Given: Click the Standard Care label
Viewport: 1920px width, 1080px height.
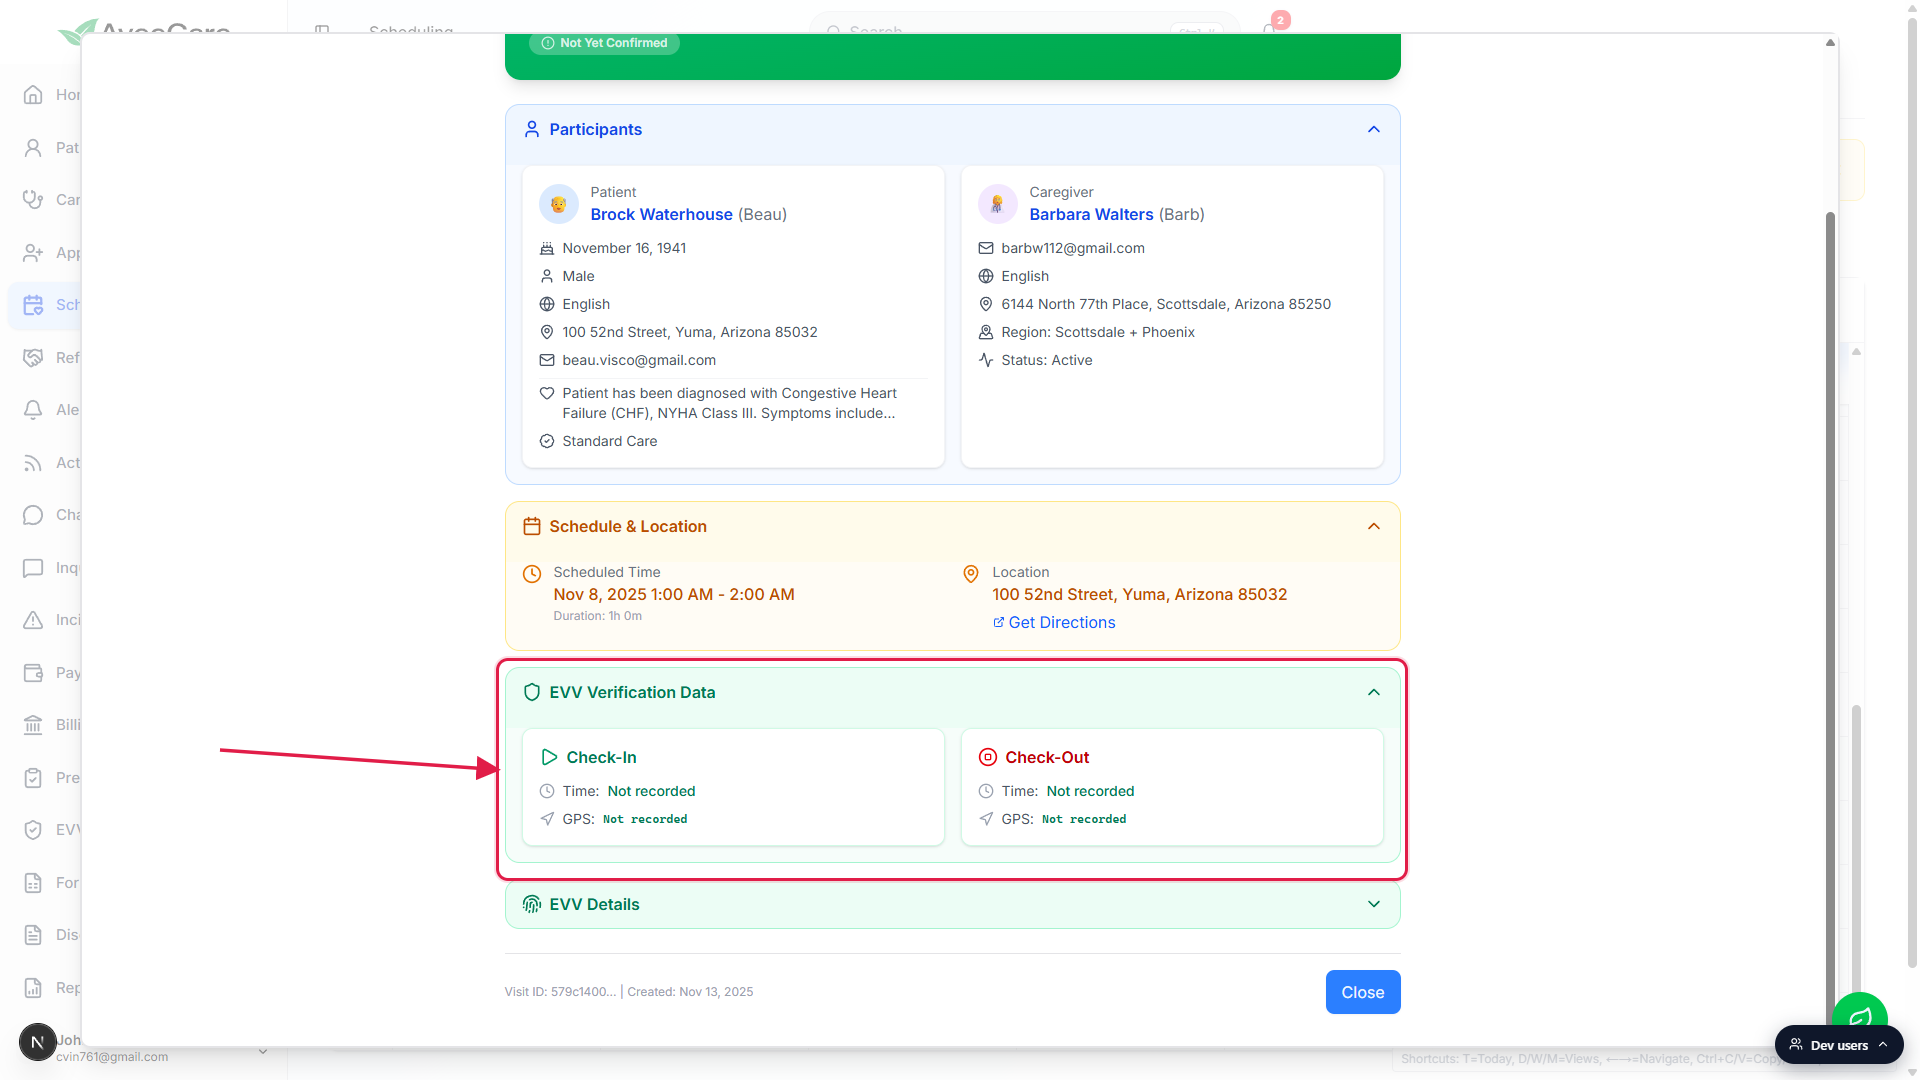Looking at the screenshot, I should tap(610, 441).
